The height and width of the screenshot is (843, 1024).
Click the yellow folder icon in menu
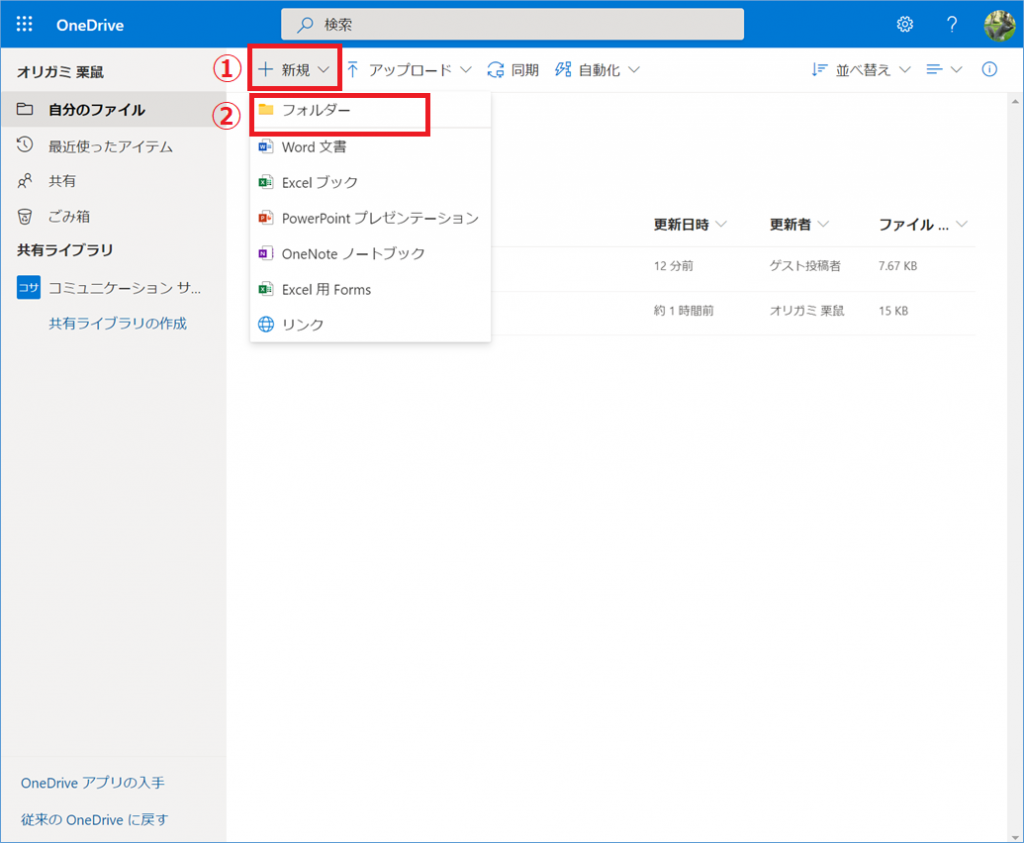[x=266, y=109]
